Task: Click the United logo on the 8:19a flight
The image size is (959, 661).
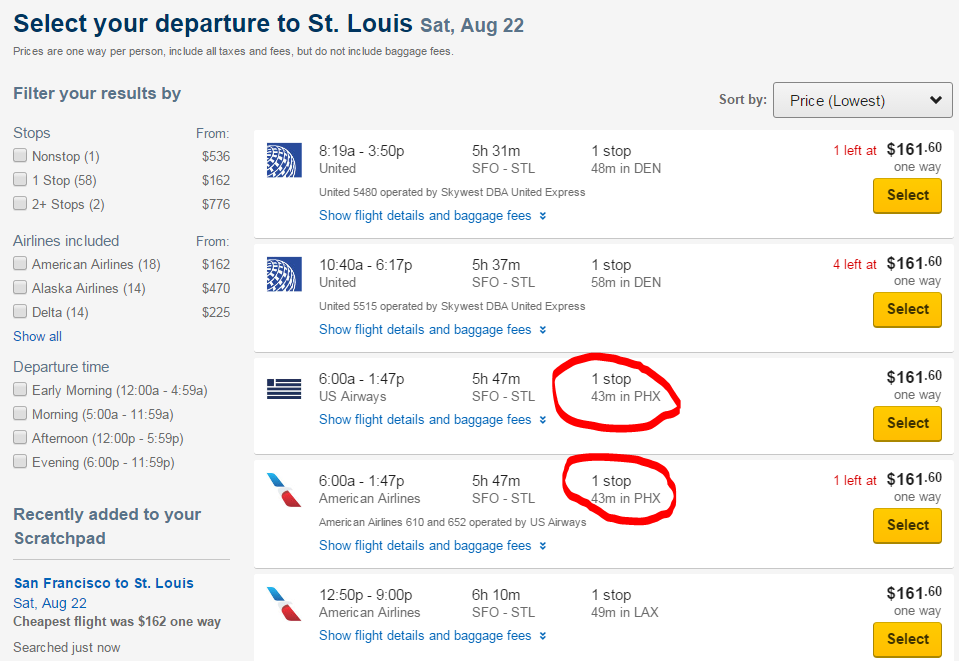Action: click(x=284, y=160)
